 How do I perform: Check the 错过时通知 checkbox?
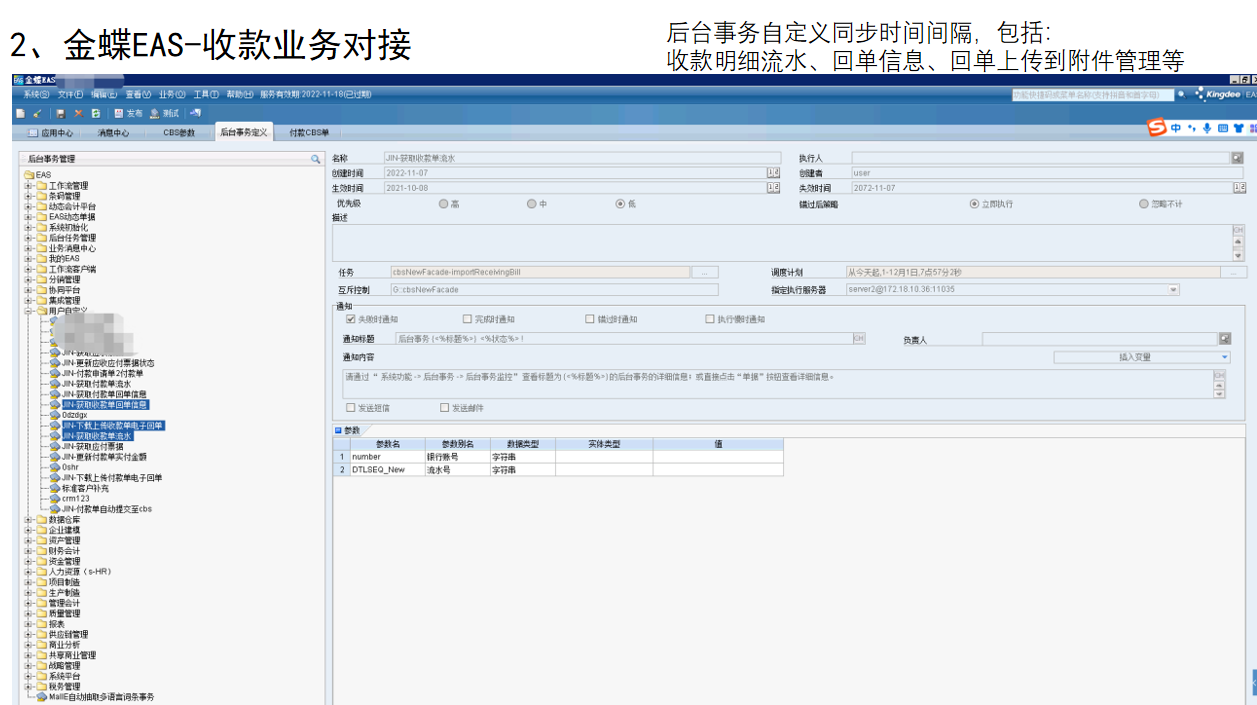click(590, 319)
